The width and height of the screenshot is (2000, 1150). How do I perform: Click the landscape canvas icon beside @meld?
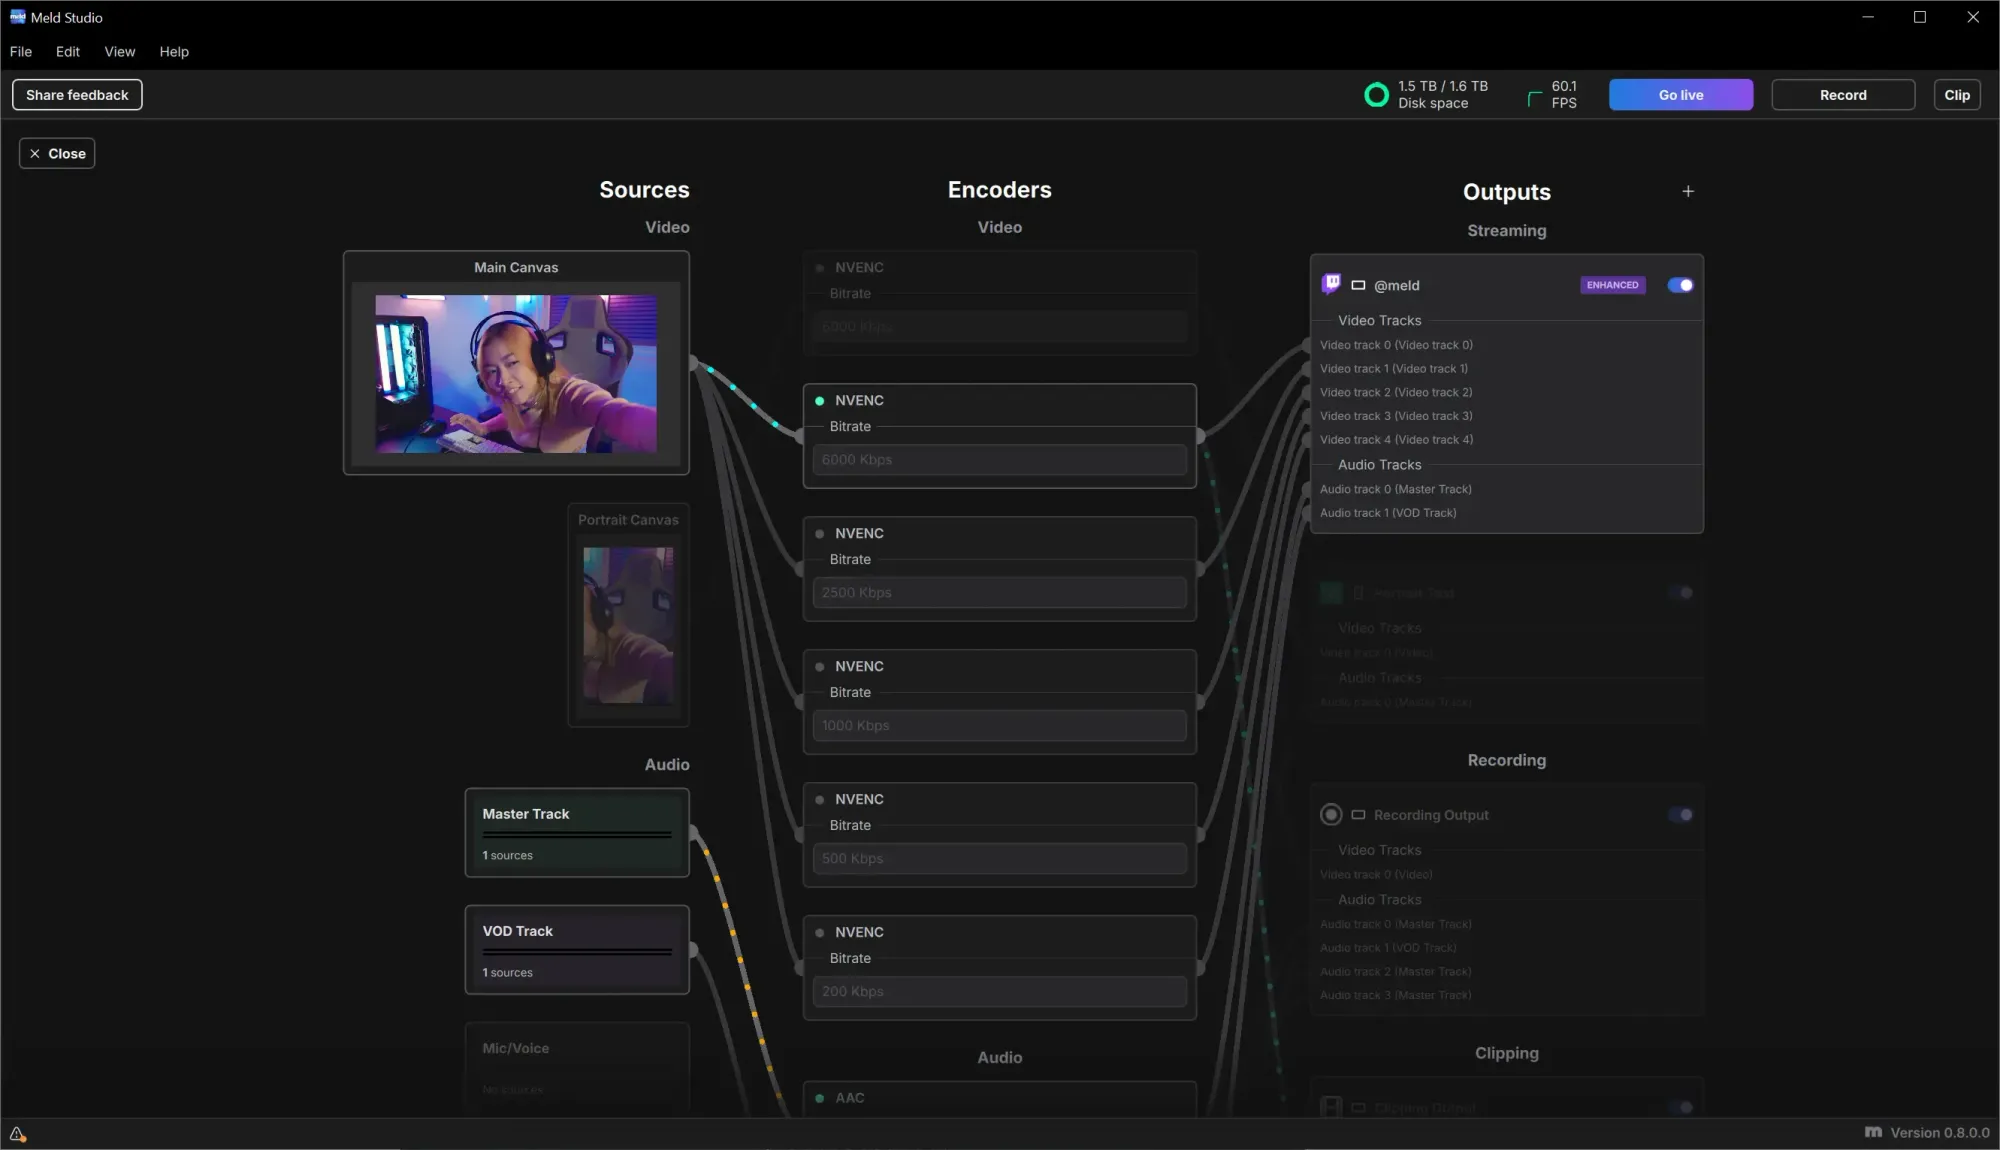1358,285
